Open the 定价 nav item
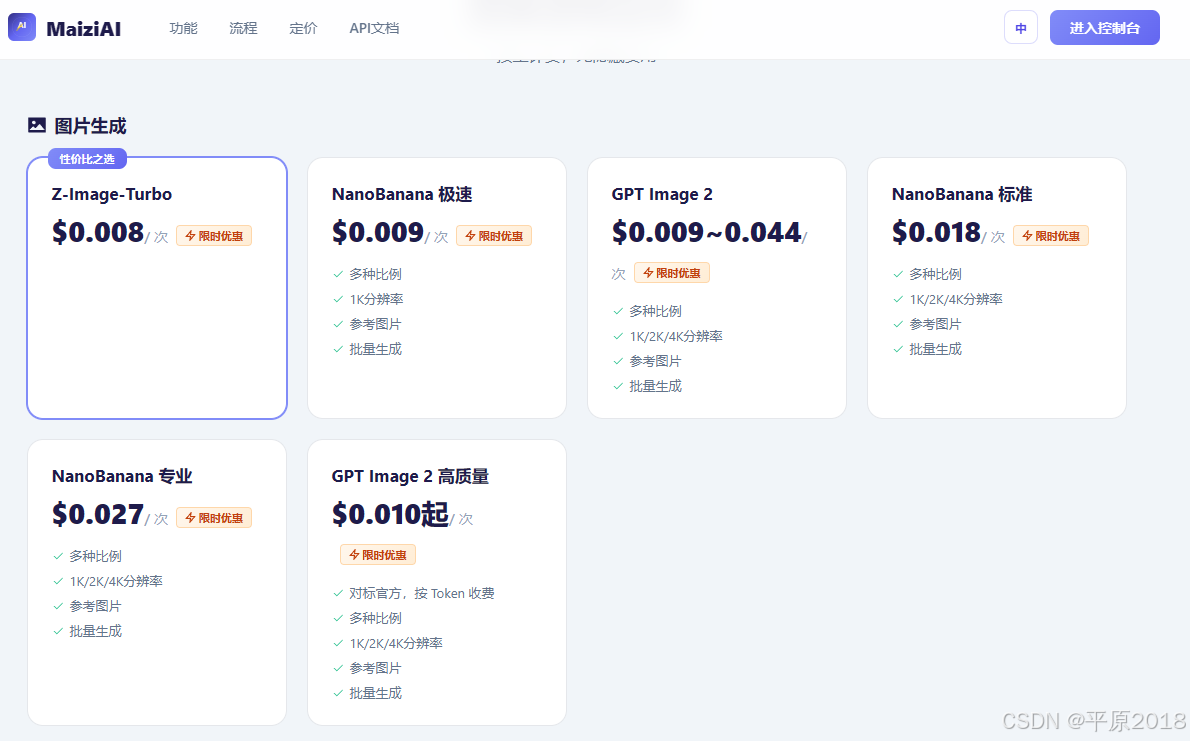This screenshot has width=1190, height=741. coord(304,28)
